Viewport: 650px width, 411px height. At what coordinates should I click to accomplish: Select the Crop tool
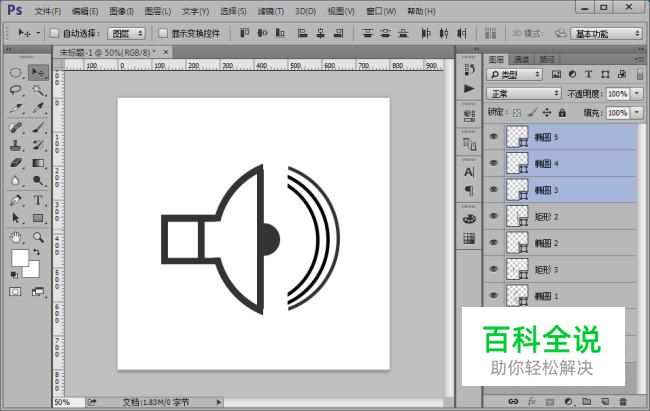tap(16, 108)
